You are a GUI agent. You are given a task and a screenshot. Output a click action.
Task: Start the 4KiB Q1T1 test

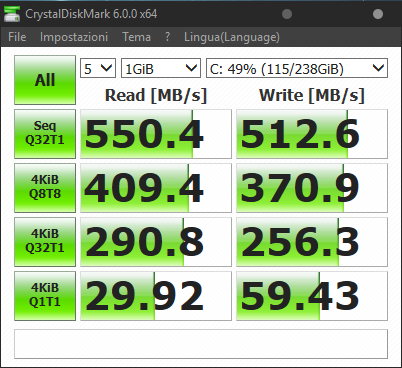pyautogui.click(x=45, y=296)
